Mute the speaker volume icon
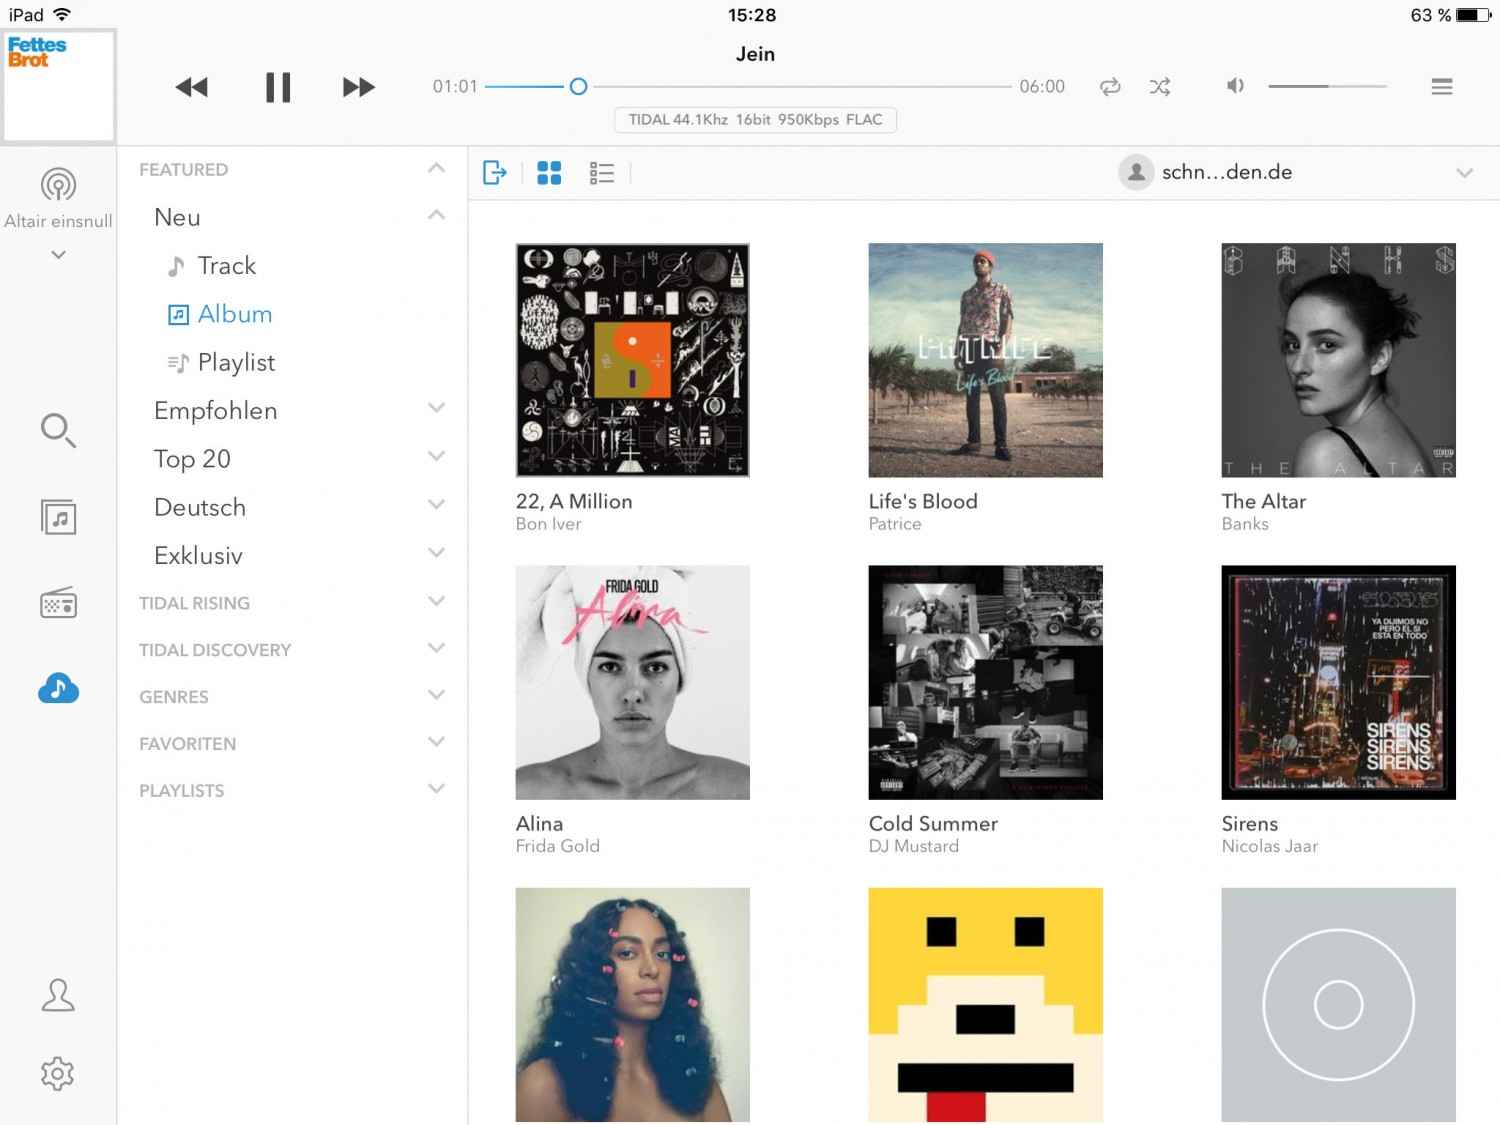Image resolution: width=1500 pixels, height=1125 pixels. tap(1236, 86)
